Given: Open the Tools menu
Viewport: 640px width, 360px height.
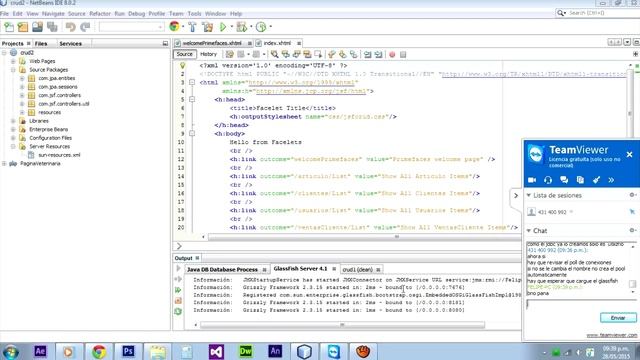Looking at the screenshot, I should click(194, 13).
